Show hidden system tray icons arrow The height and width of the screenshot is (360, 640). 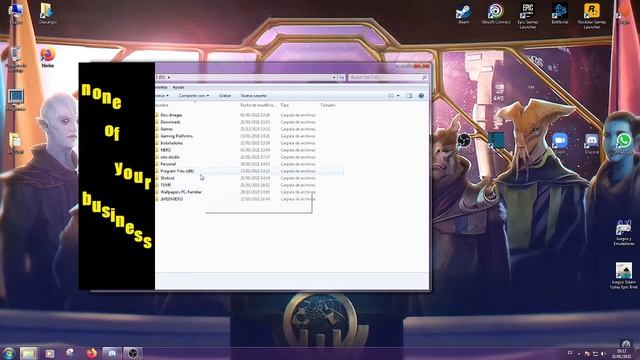tap(579, 353)
